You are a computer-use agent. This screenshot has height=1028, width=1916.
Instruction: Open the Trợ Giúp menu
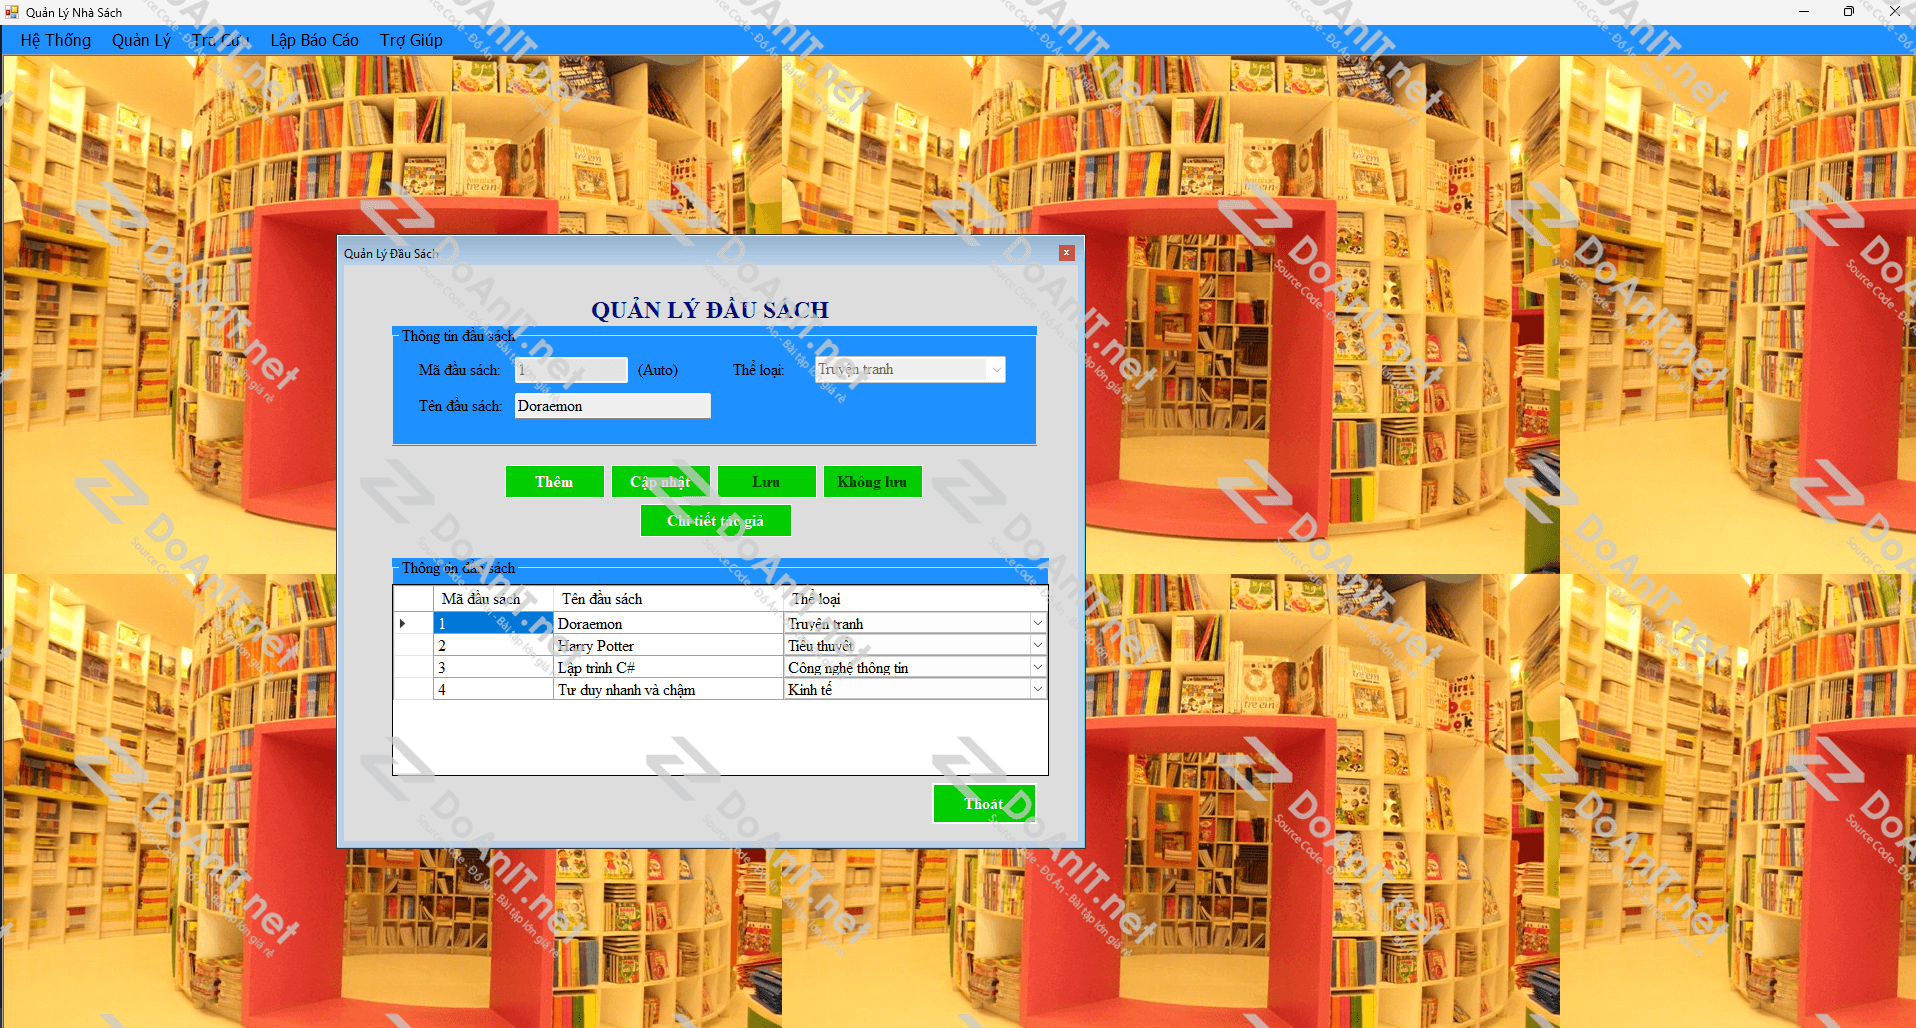[411, 40]
